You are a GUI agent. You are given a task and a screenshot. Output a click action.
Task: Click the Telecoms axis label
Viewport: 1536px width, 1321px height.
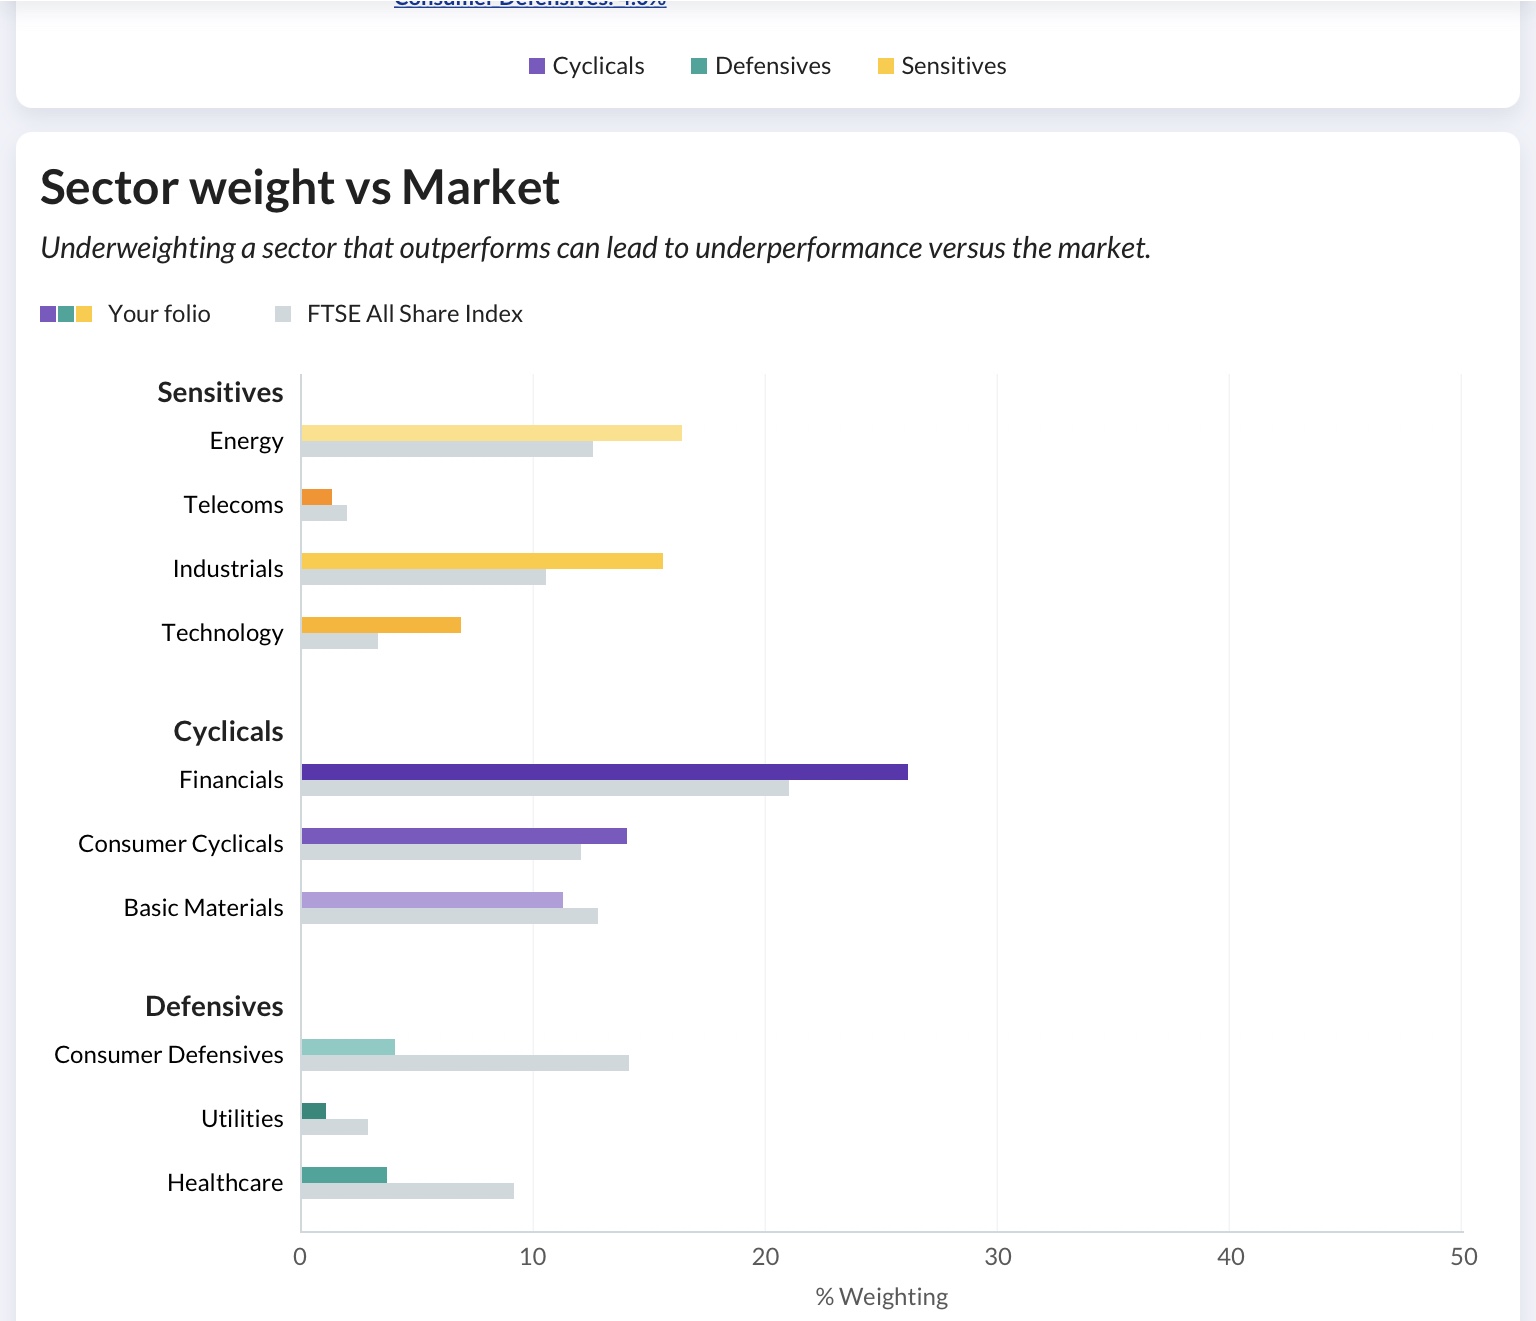(x=233, y=505)
